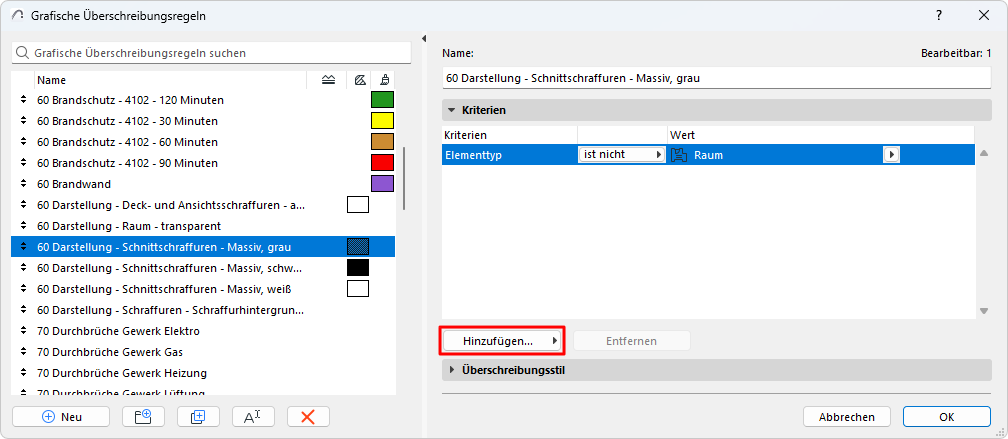Click reorder handle of 70 Durchbrüche Gewerk Gas
This screenshot has height=439, width=1008.
coord(24,352)
